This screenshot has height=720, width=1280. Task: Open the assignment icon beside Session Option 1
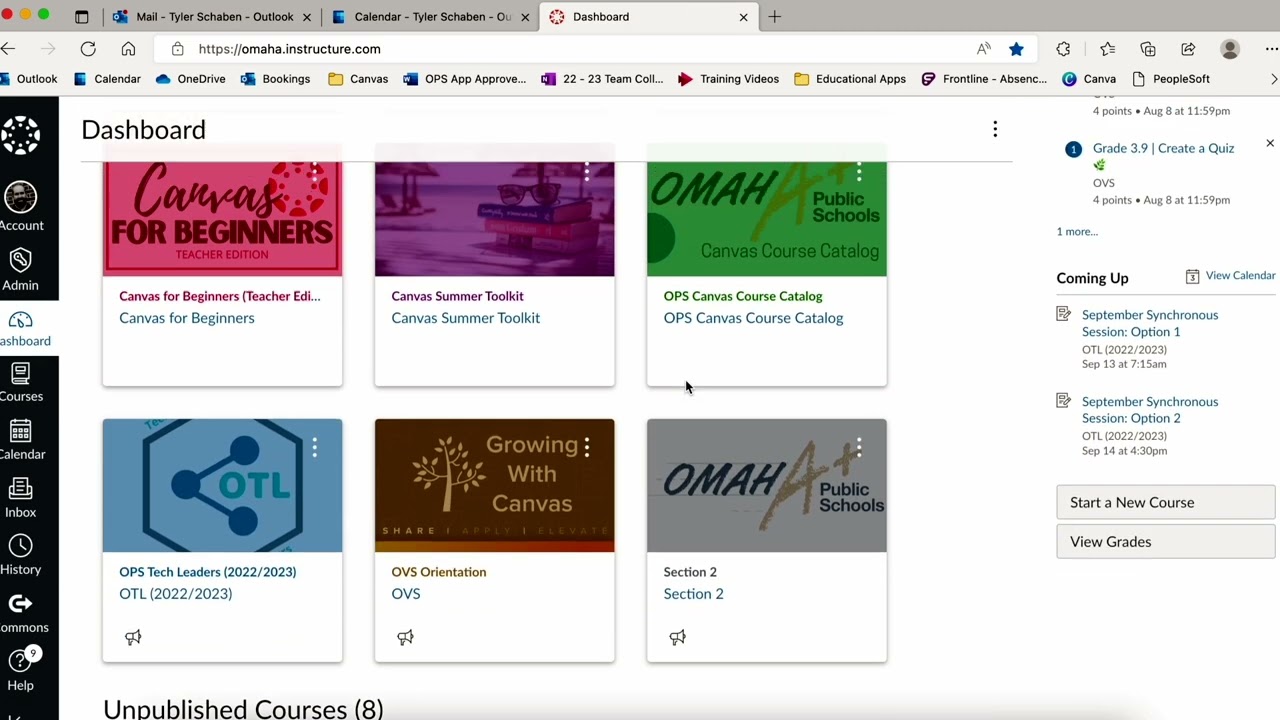click(x=1064, y=314)
